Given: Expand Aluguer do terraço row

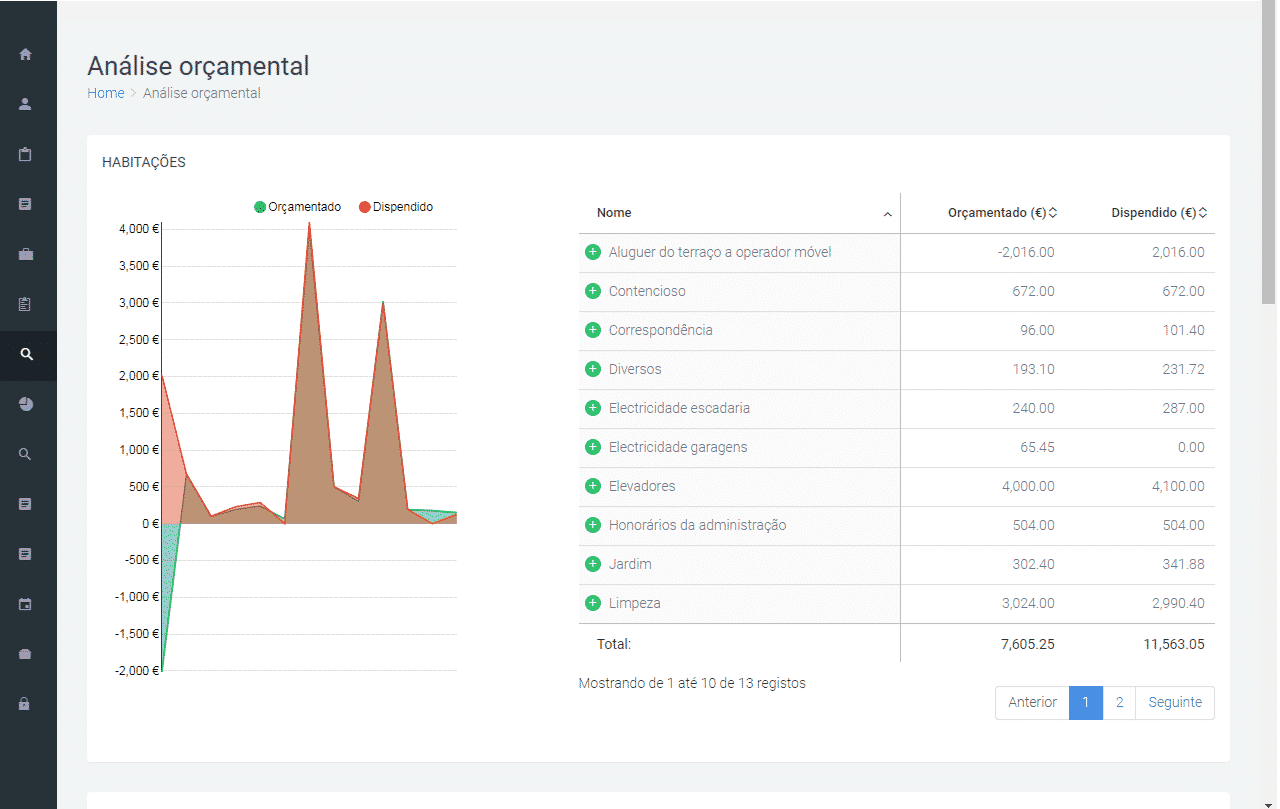Looking at the screenshot, I should pyautogui.click(x=593, y=252).
